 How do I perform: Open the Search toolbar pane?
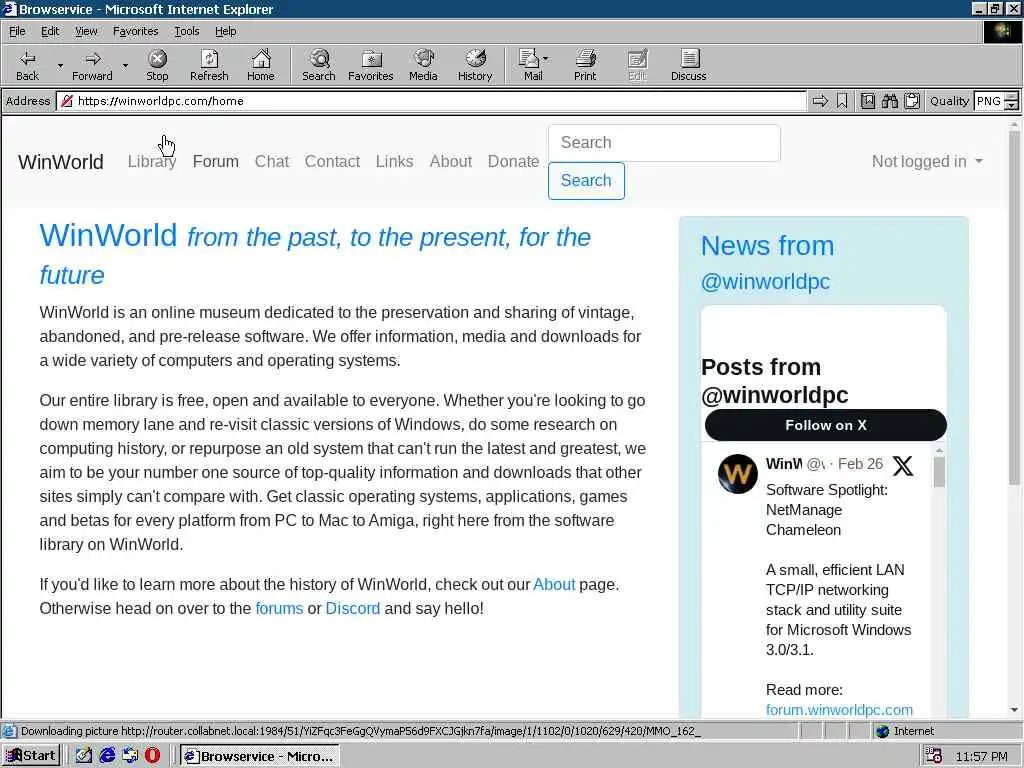[319, 65]
